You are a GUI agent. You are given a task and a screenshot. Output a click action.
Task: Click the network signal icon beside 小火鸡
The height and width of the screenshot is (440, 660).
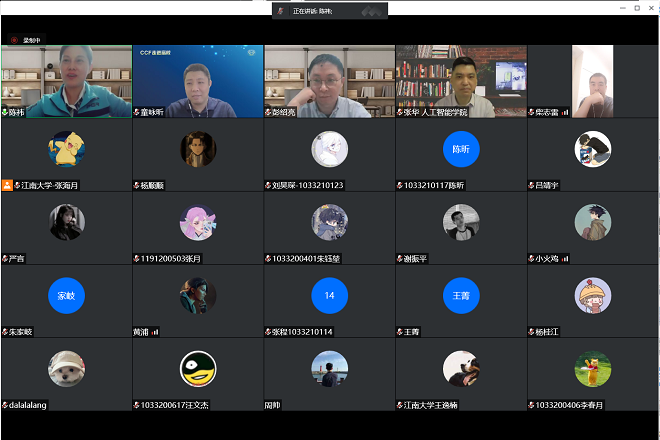[x=565, y=258]
